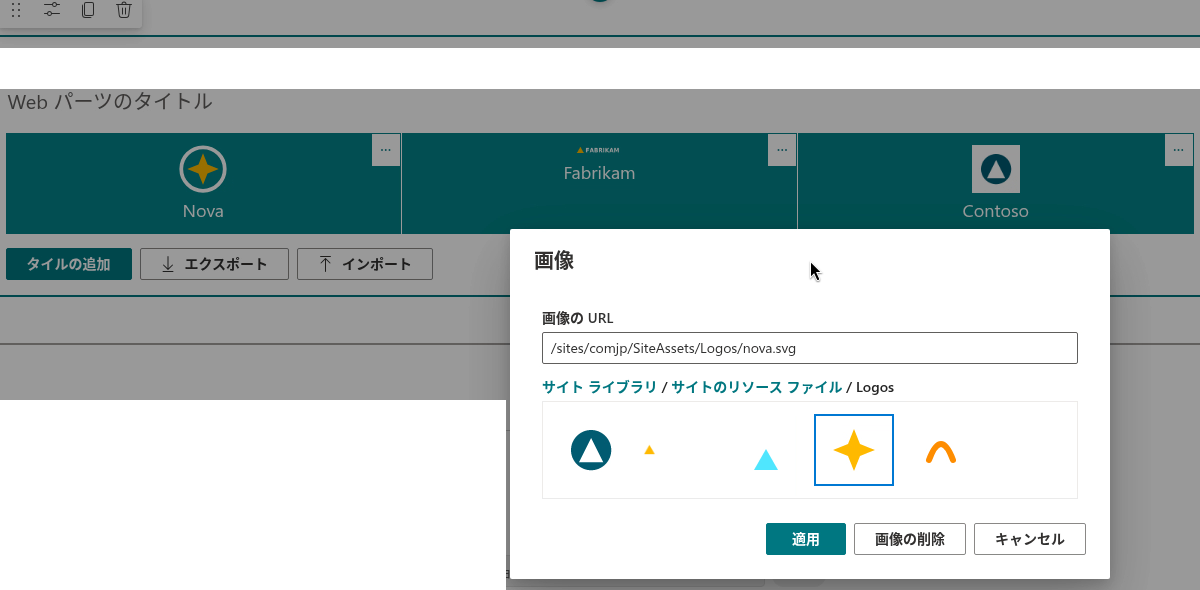The image size is (1200, 590).
Task: Choose the yellow four-point star thumbnail
Action: click(854, 450)
